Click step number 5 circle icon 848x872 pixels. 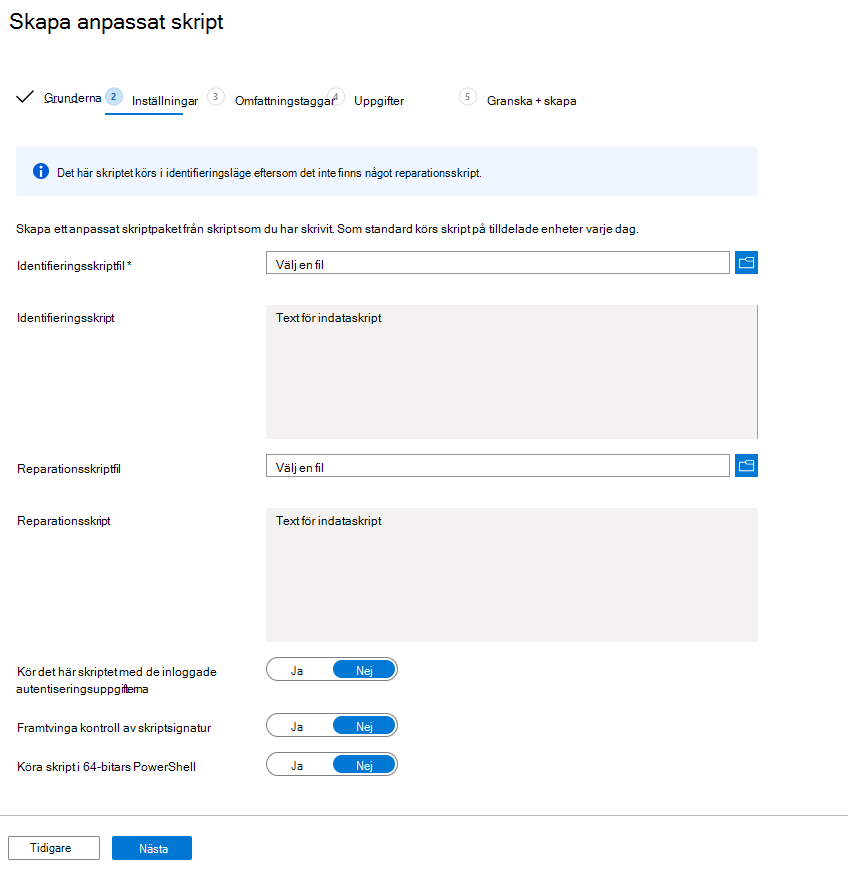[x=468, y=97]
